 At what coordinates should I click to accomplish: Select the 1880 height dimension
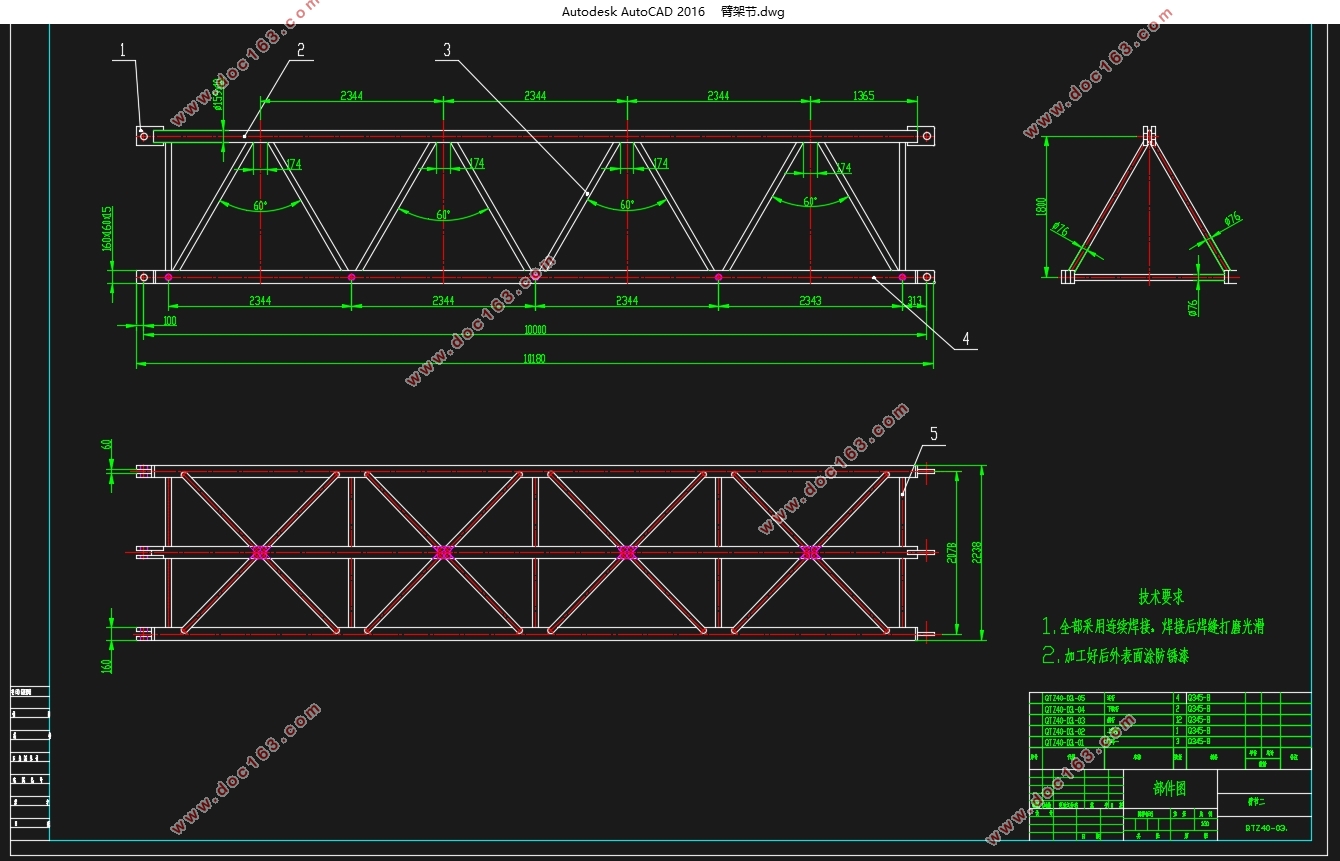tap(1041, 207)
